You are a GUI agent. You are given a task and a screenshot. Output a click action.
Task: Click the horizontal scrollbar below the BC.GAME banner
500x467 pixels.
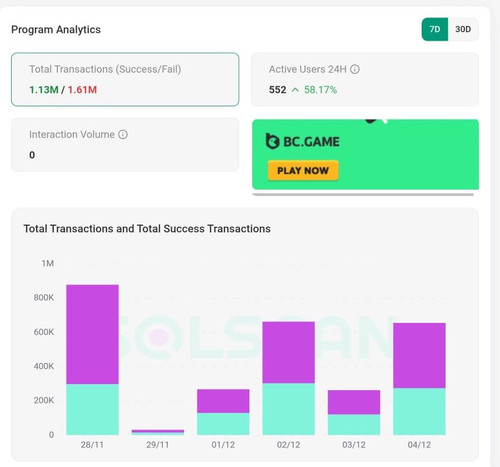[363, 194]
